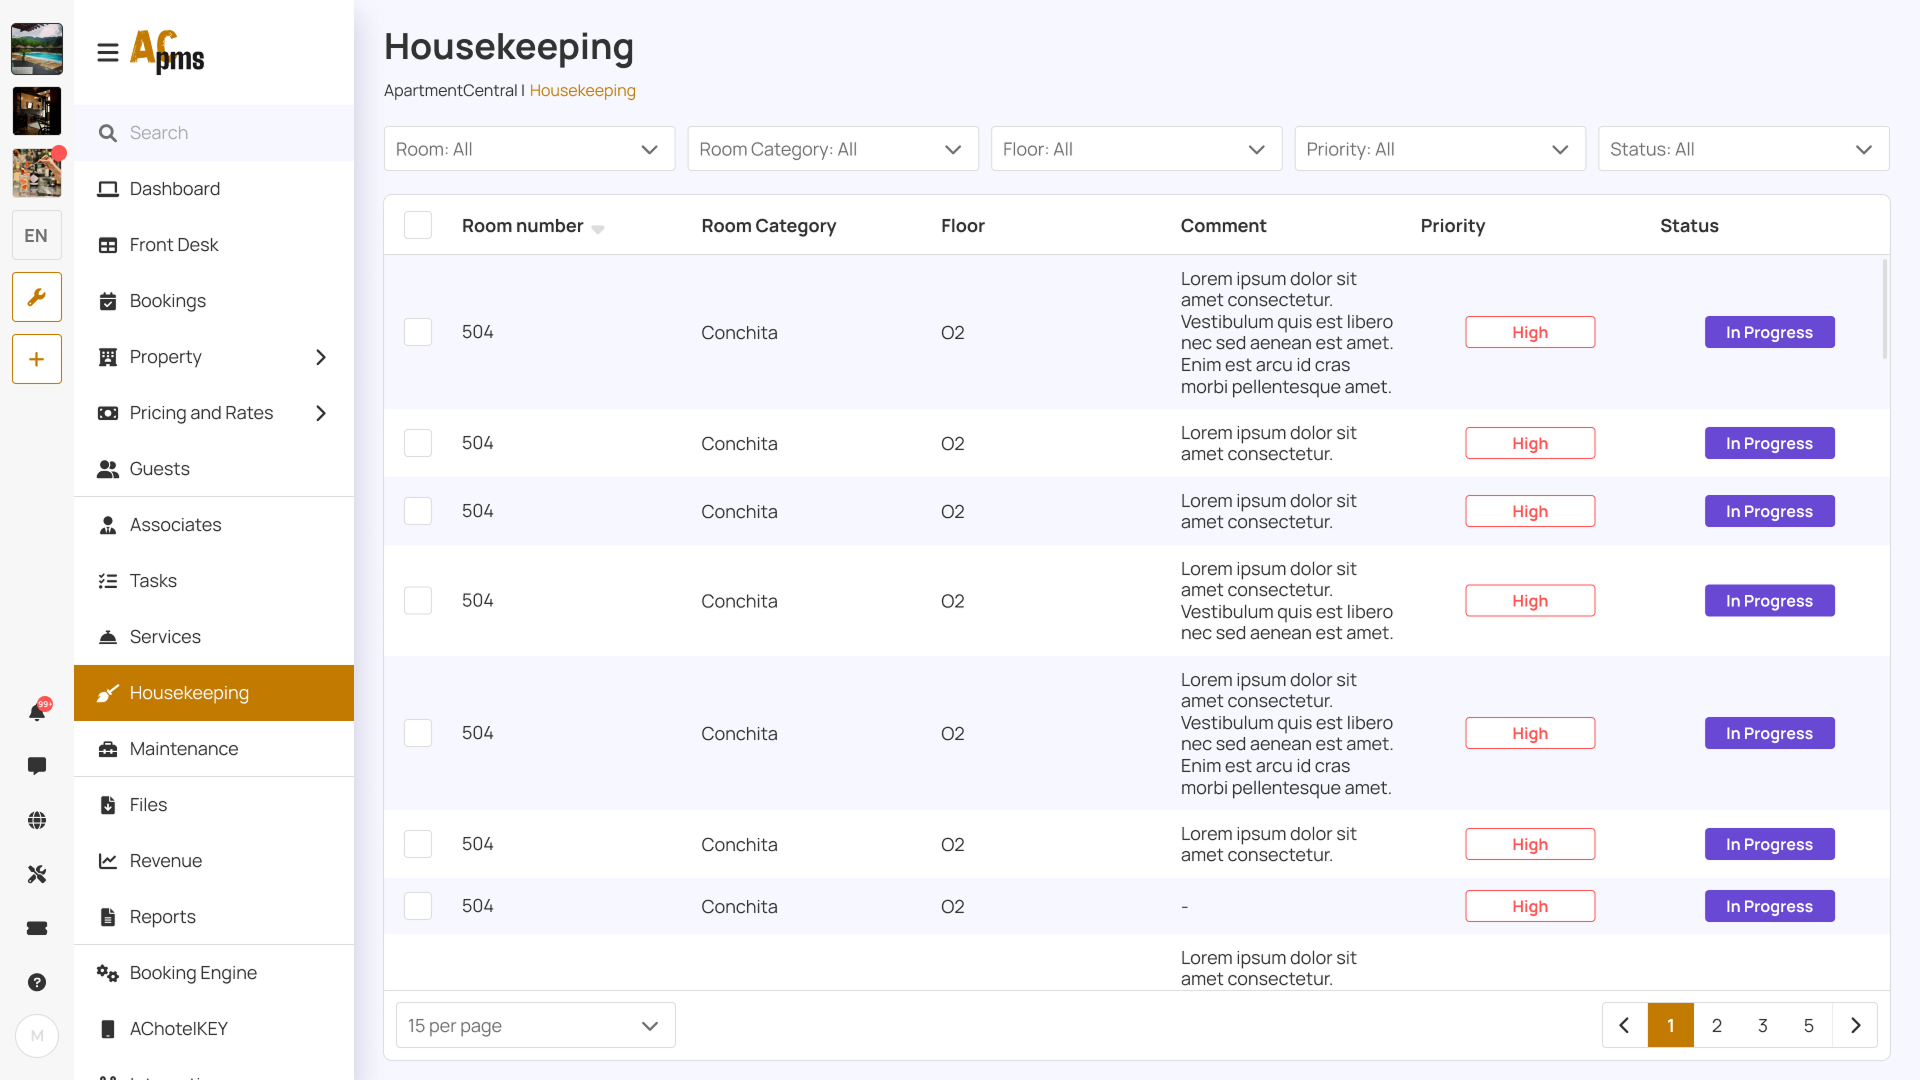Click the orange wrench icon button
1920x1080 pixels.
[37, 297]
